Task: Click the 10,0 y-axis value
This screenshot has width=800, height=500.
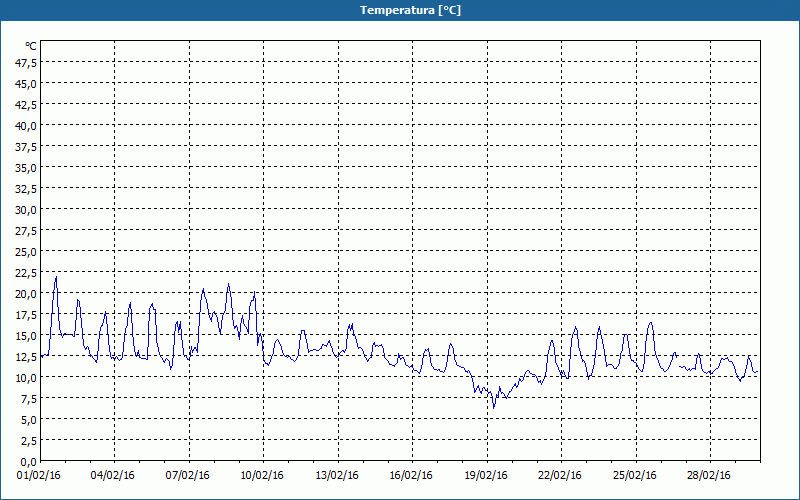Action: tap(26, 378)
